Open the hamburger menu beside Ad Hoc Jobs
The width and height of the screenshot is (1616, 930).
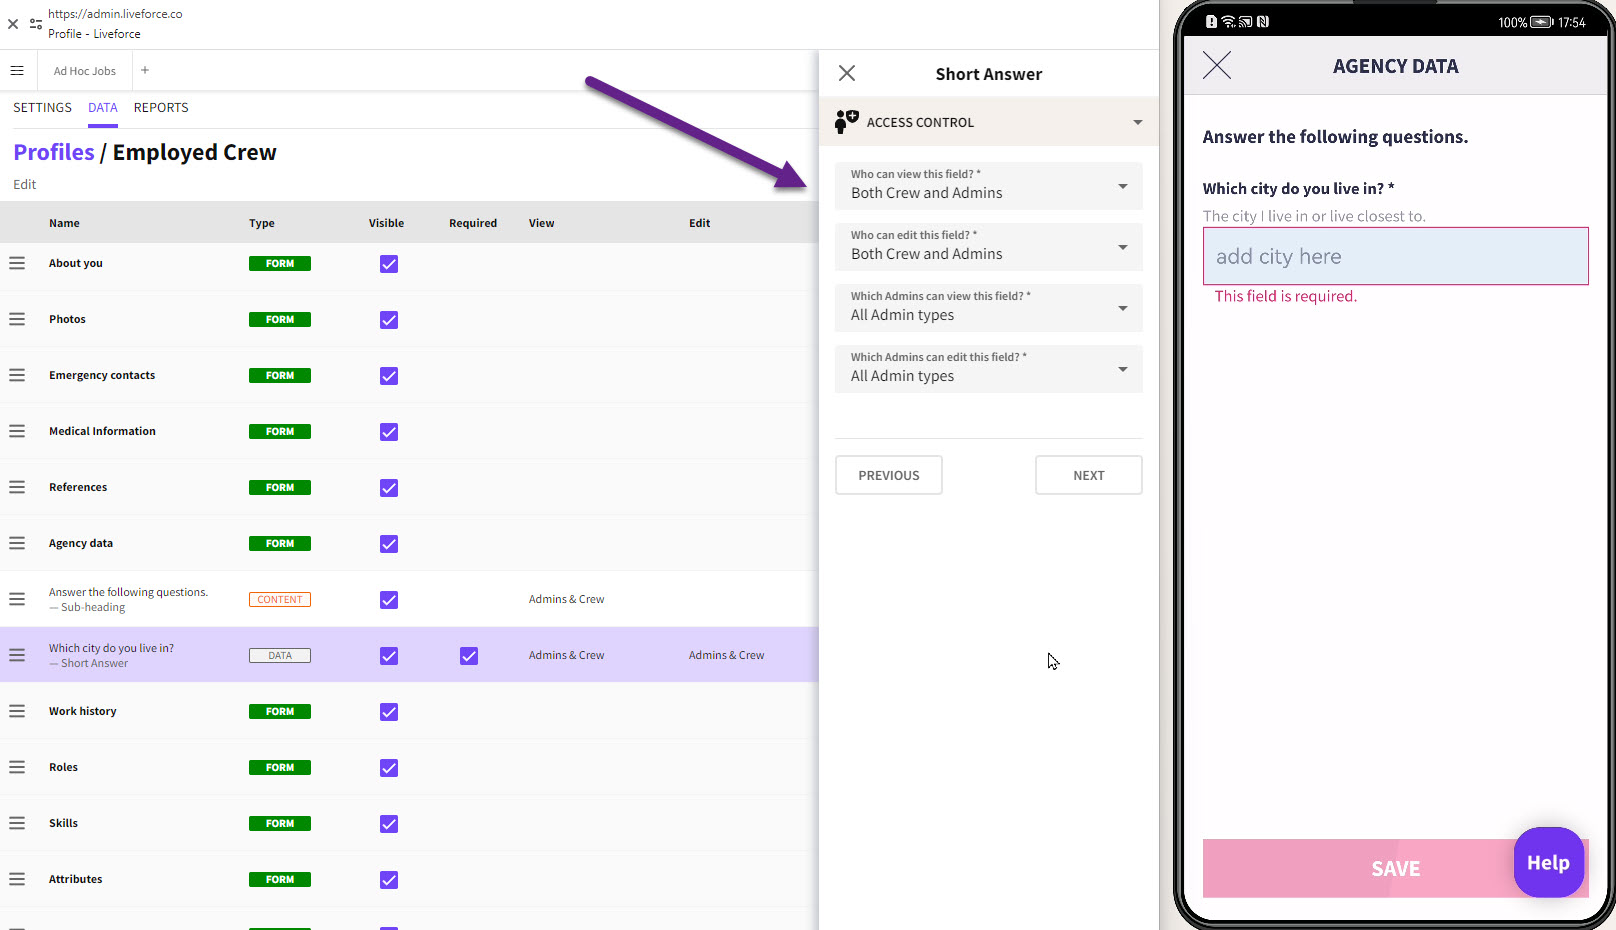pos(17,71)
